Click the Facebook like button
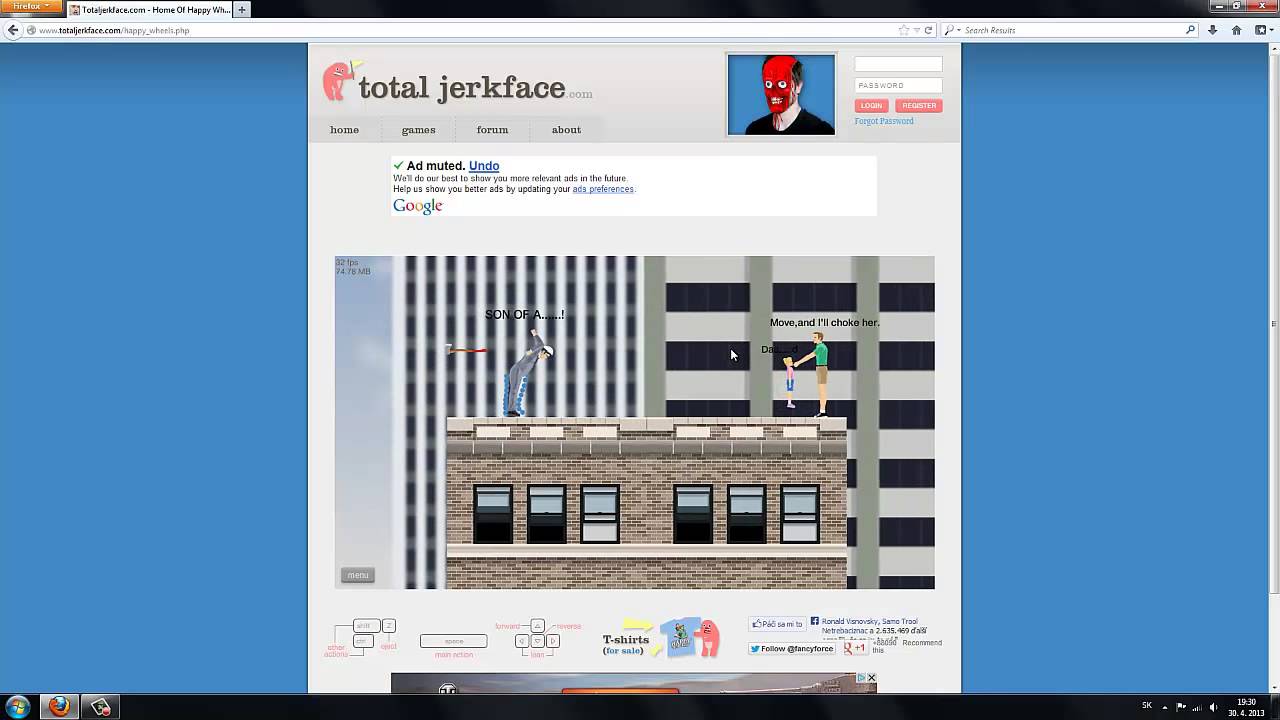Image resolution: width=1280 pixels, height=720 pixels. point(777,624)
